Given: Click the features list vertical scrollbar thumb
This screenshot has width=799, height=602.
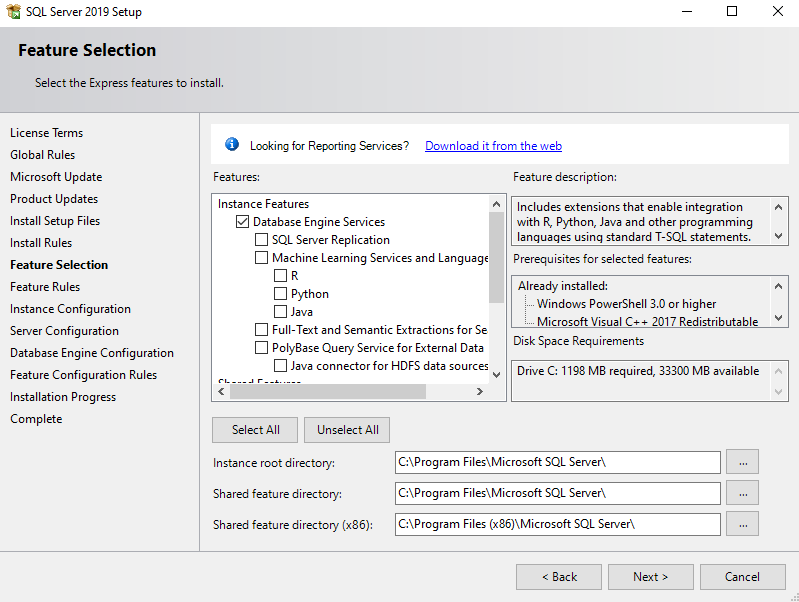Looking at the screenshot, I should (496, 257).
